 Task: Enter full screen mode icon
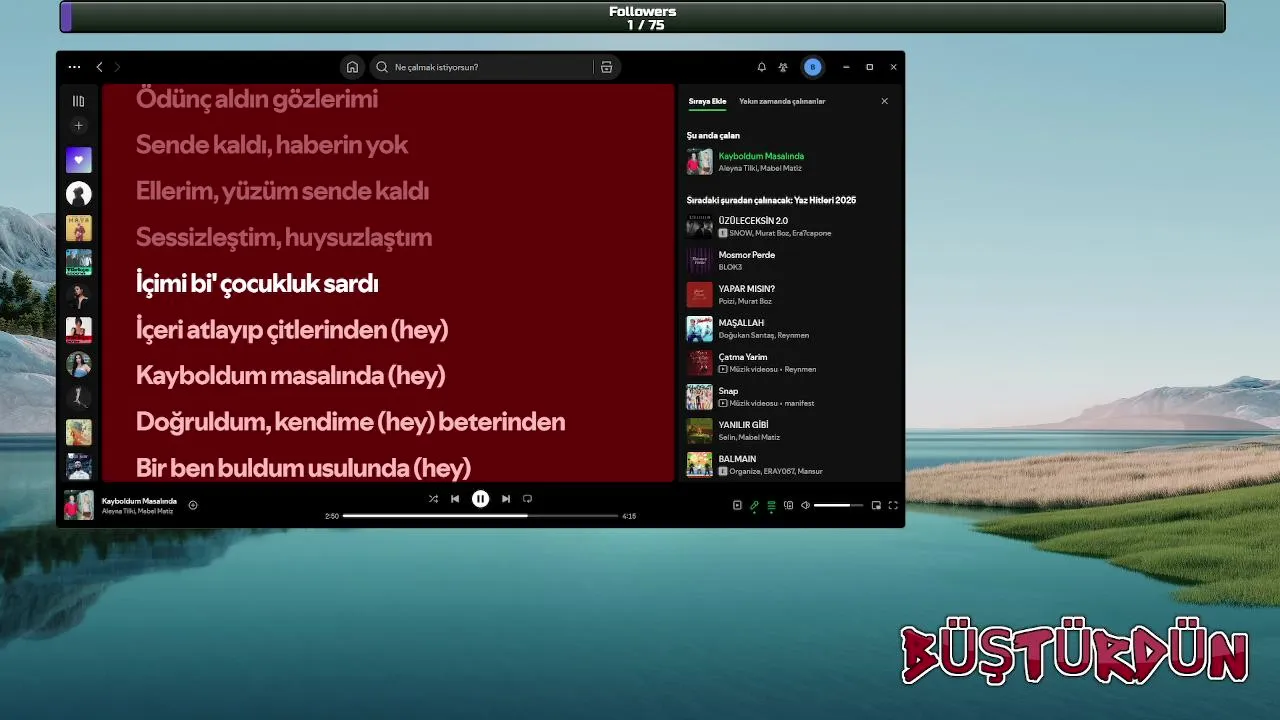893,505
